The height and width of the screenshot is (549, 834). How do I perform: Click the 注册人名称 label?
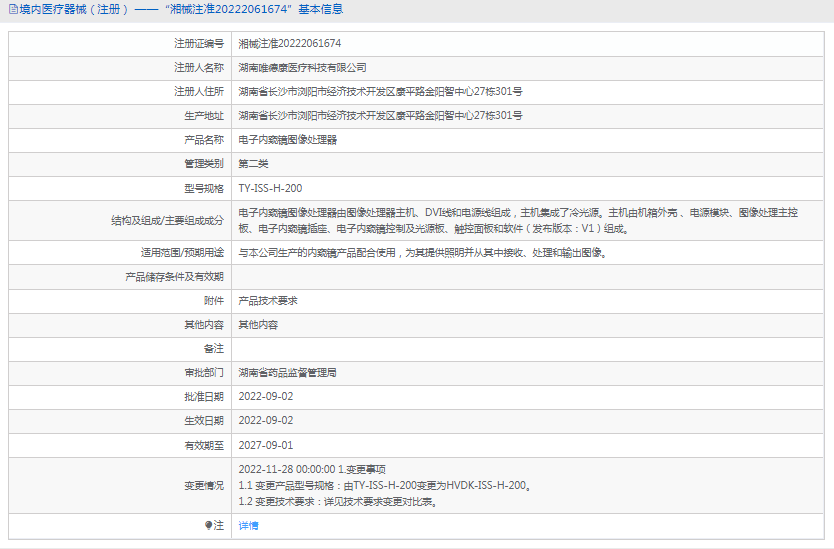(199, 68)
